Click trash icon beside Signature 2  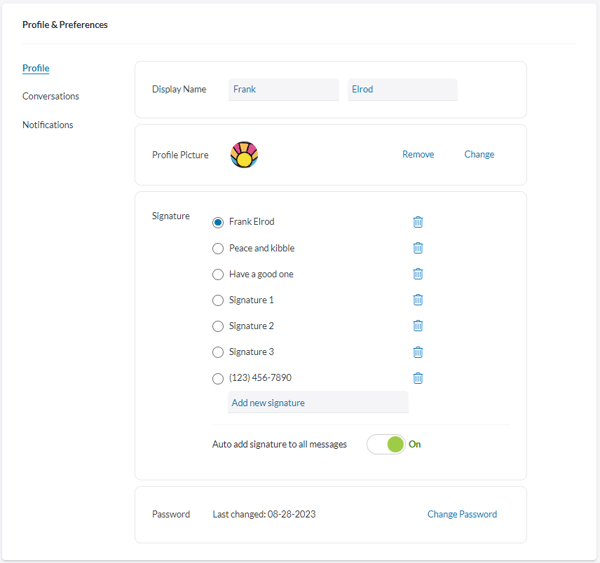click(x=418, y=326)
